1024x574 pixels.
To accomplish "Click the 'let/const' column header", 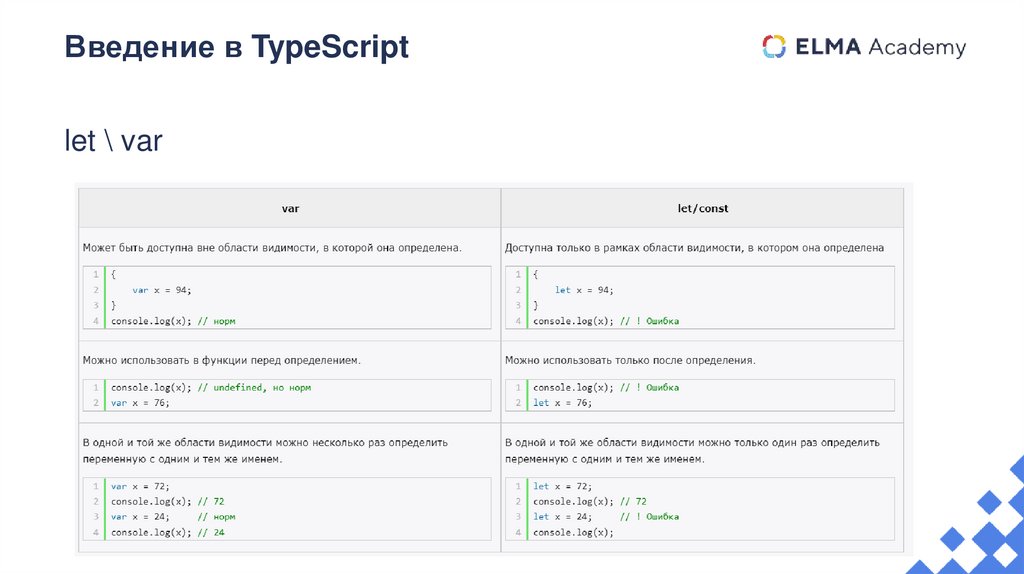I will click(703, 208).
